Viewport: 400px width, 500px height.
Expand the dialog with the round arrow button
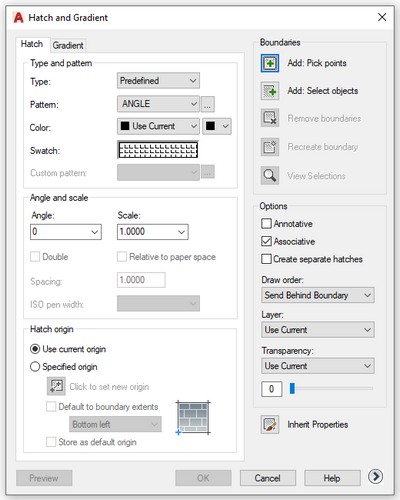[376, 477]
